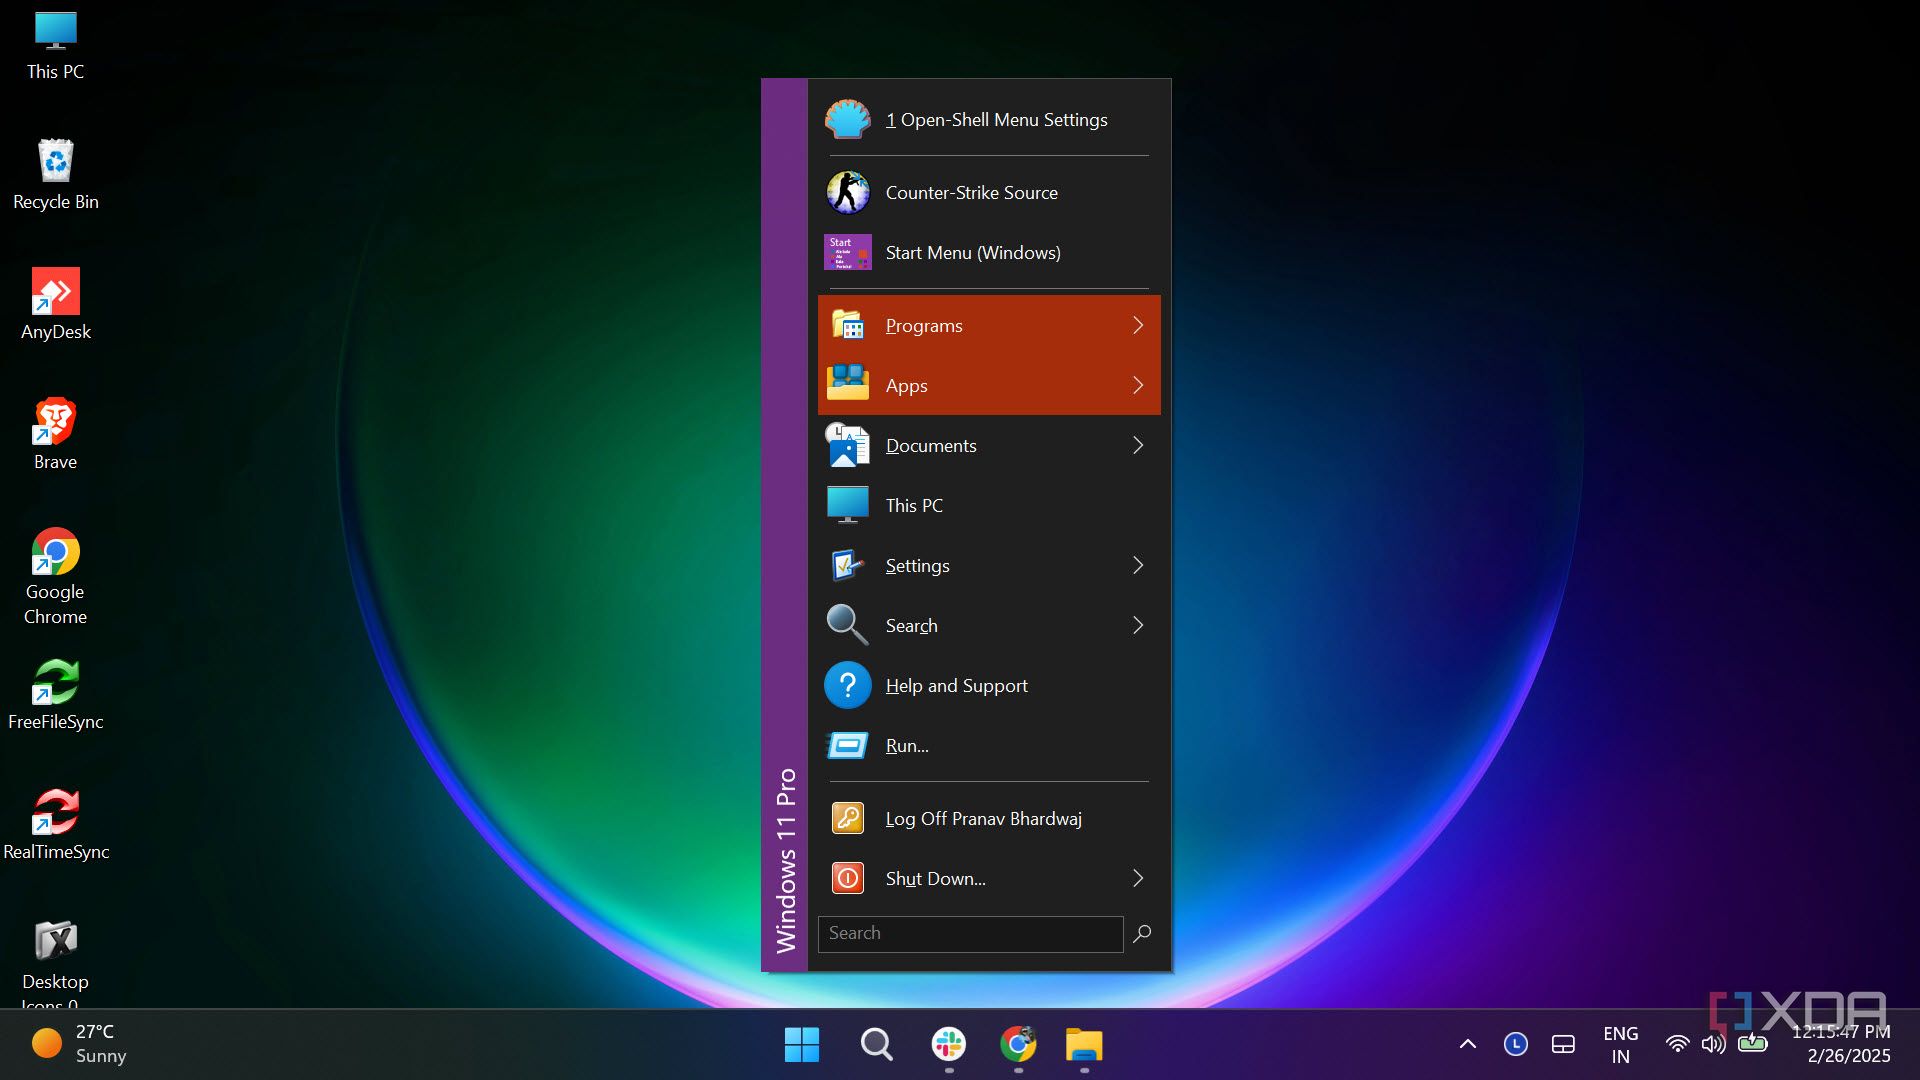
Task: Open File Explorer from the taskbar
Action: point(1083,1045)
